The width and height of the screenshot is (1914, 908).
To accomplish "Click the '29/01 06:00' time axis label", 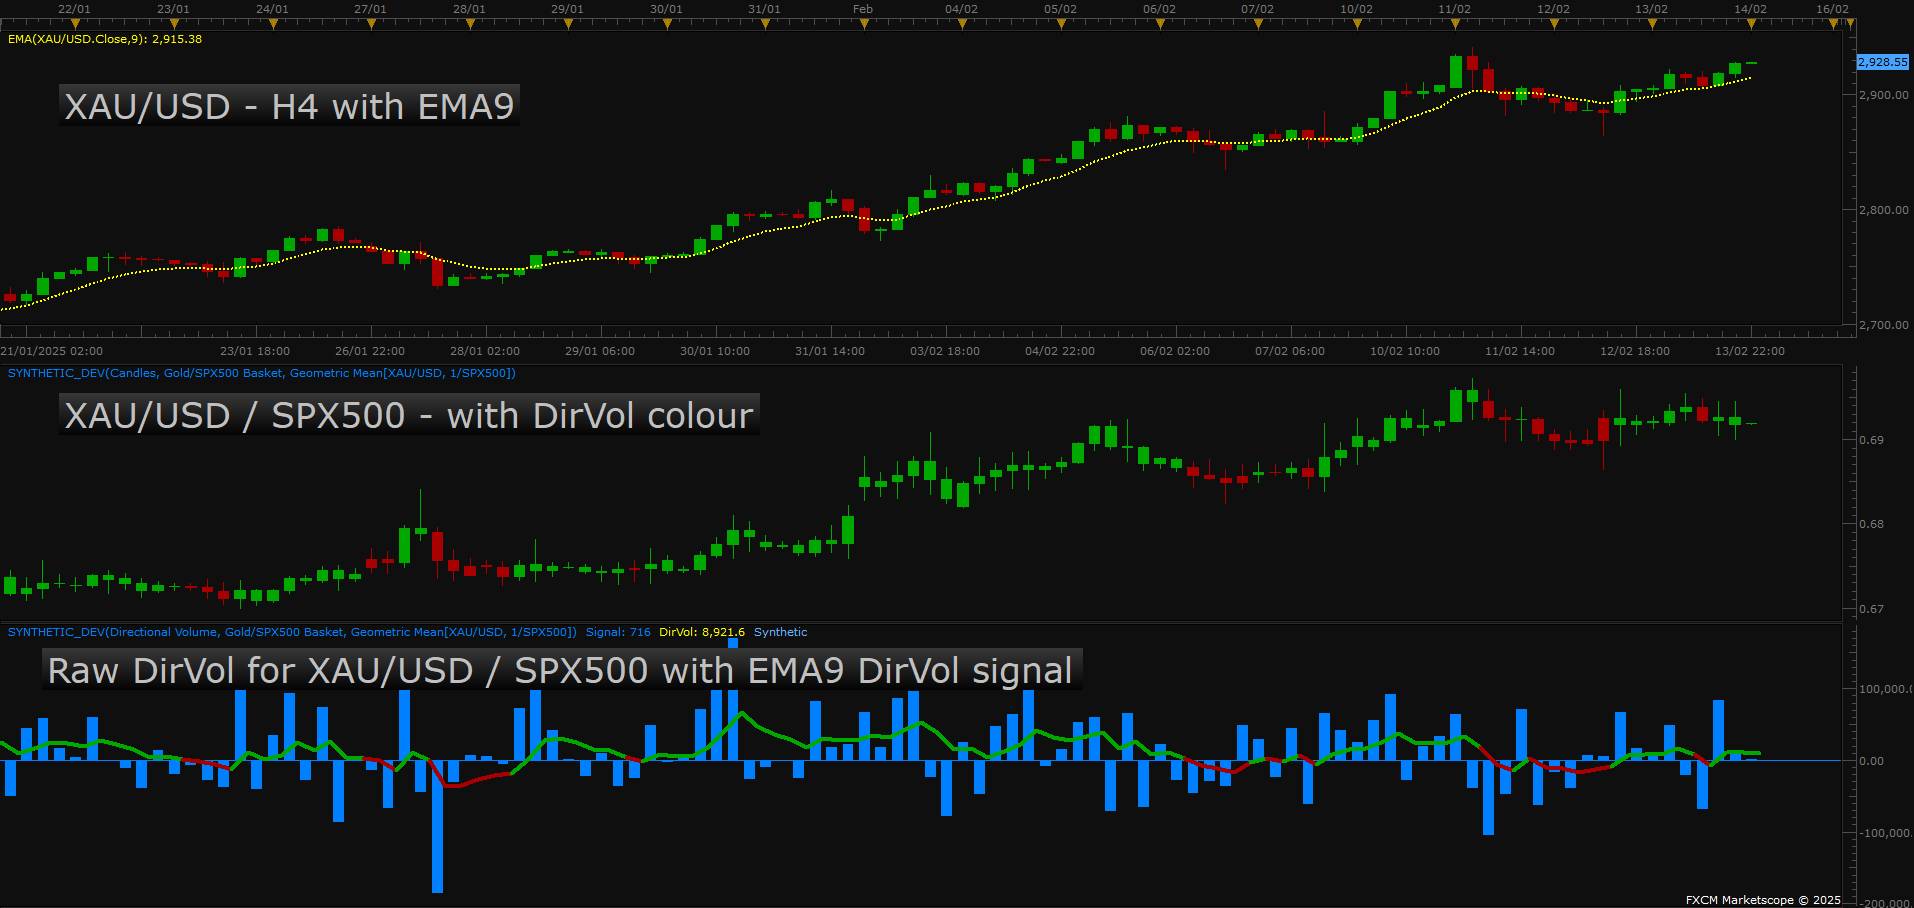I will 600,351.
